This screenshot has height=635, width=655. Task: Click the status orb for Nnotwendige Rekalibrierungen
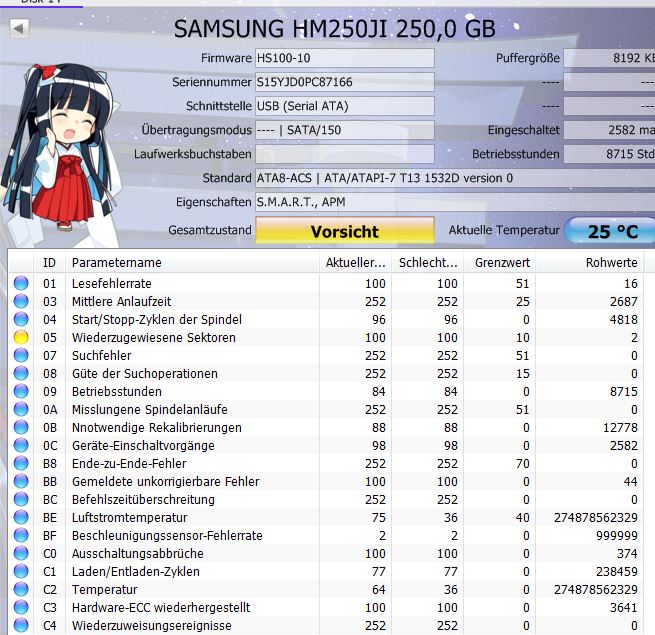[21, 427]
